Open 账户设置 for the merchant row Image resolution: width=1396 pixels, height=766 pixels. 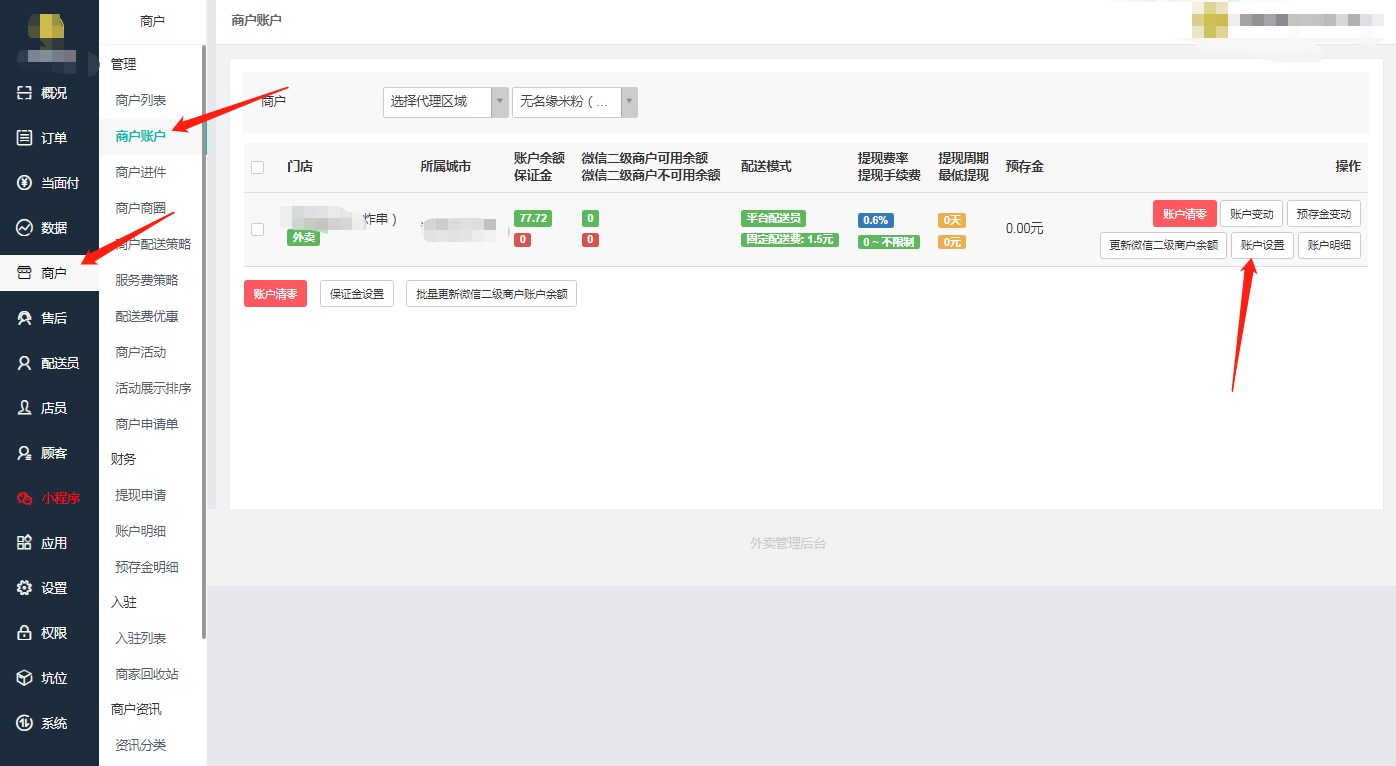(x=1262, y=246)
